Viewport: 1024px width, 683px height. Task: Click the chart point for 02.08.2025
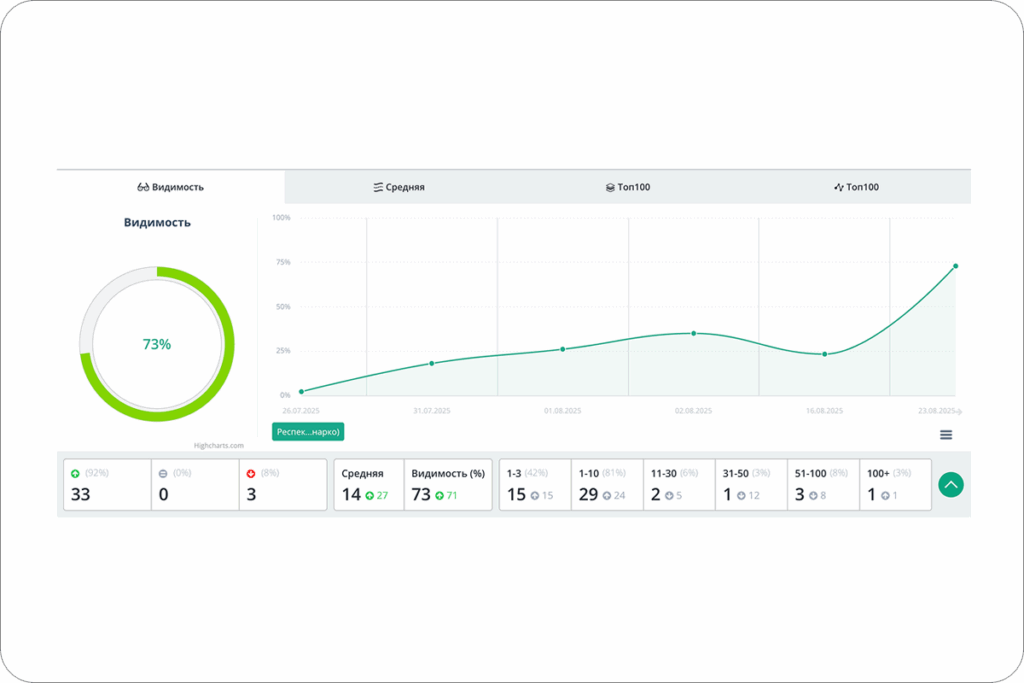point(694,333)
